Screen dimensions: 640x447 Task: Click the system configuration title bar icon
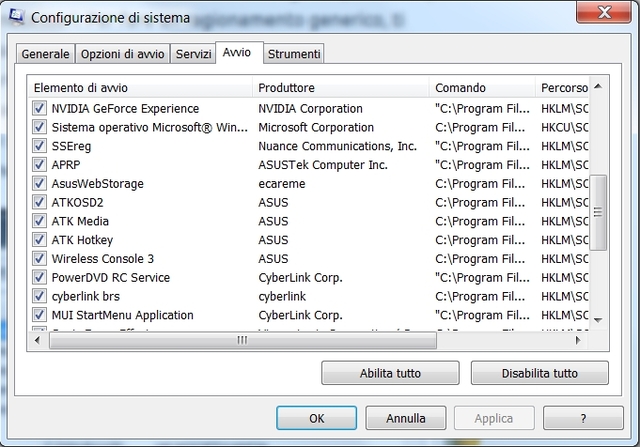coord(16,16)
